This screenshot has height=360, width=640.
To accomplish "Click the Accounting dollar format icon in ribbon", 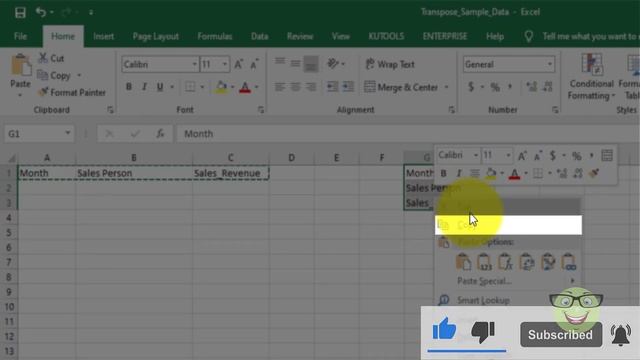I will (x=471, y=87).
